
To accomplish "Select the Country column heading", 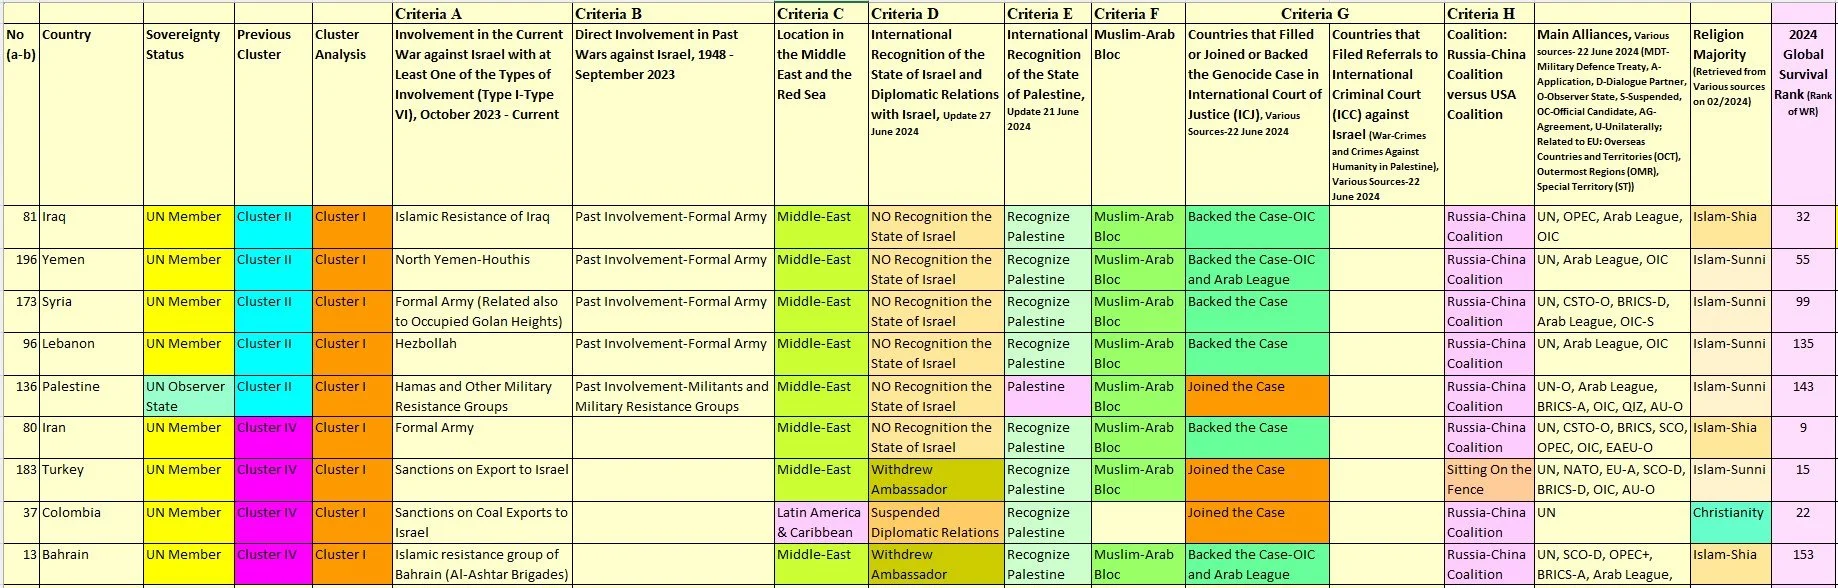I will click(x=91, y=114).
